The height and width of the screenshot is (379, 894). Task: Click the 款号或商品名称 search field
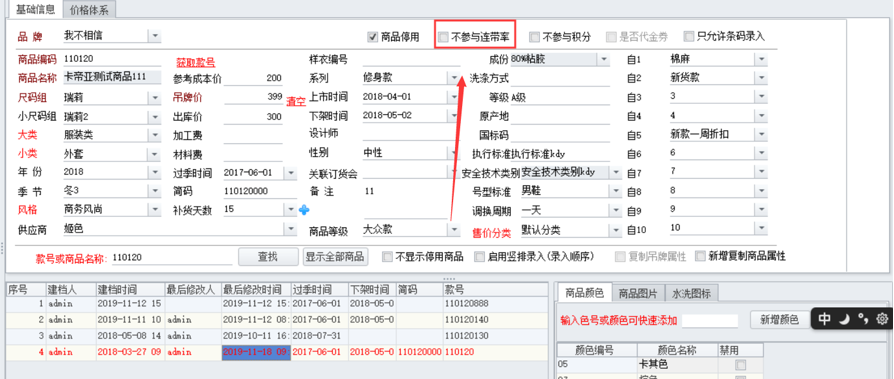172,258
